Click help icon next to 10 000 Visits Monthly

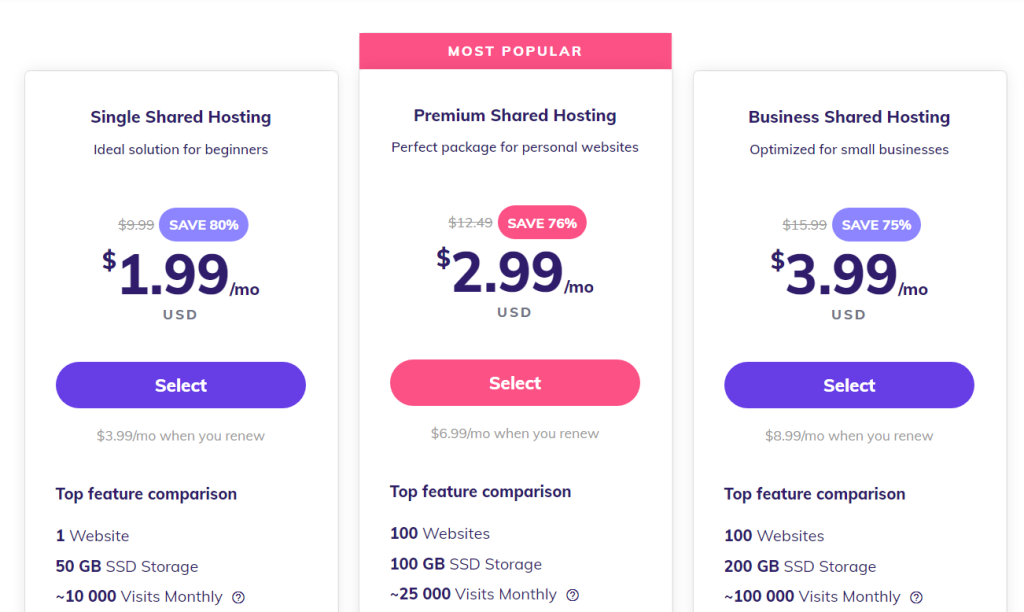click(239, 597)
